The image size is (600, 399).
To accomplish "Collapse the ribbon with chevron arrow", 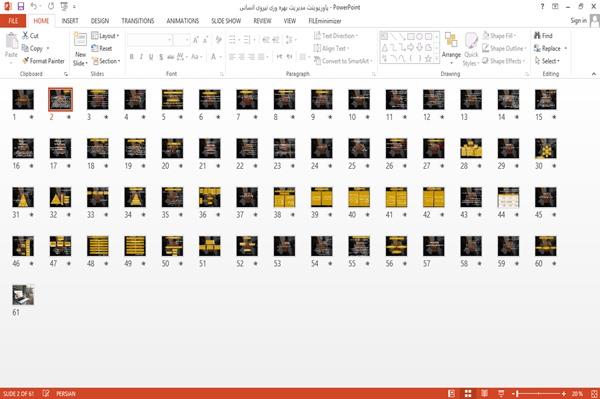I will pyautogui.click(x=593, y=74).
